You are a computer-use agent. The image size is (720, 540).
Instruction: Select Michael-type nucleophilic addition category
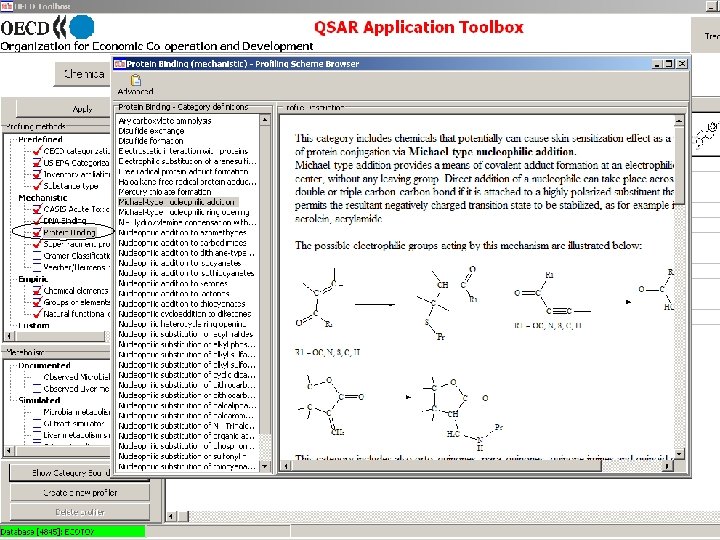tap(177, 202)
